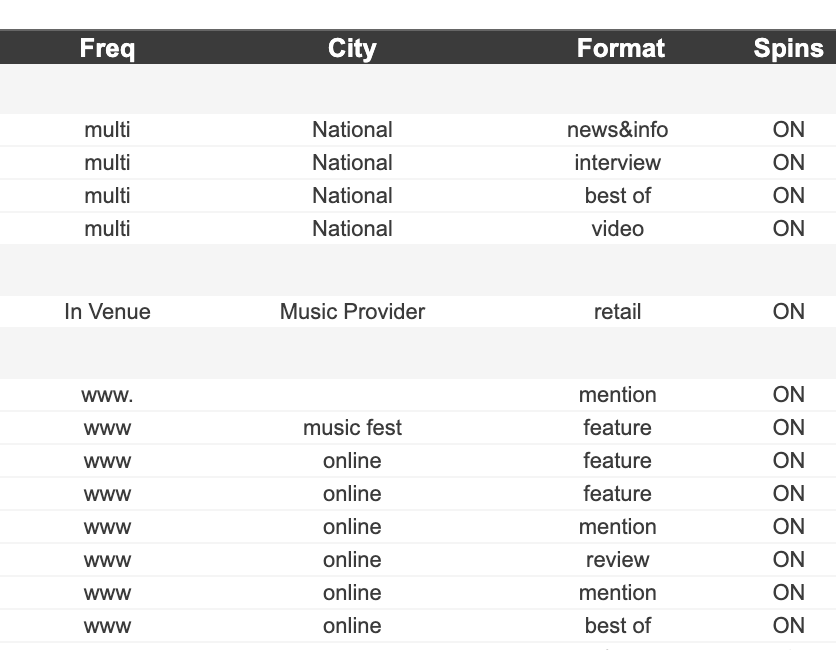Select the video format cell
Screen dimensions: 836x650
tap(617, 229)
